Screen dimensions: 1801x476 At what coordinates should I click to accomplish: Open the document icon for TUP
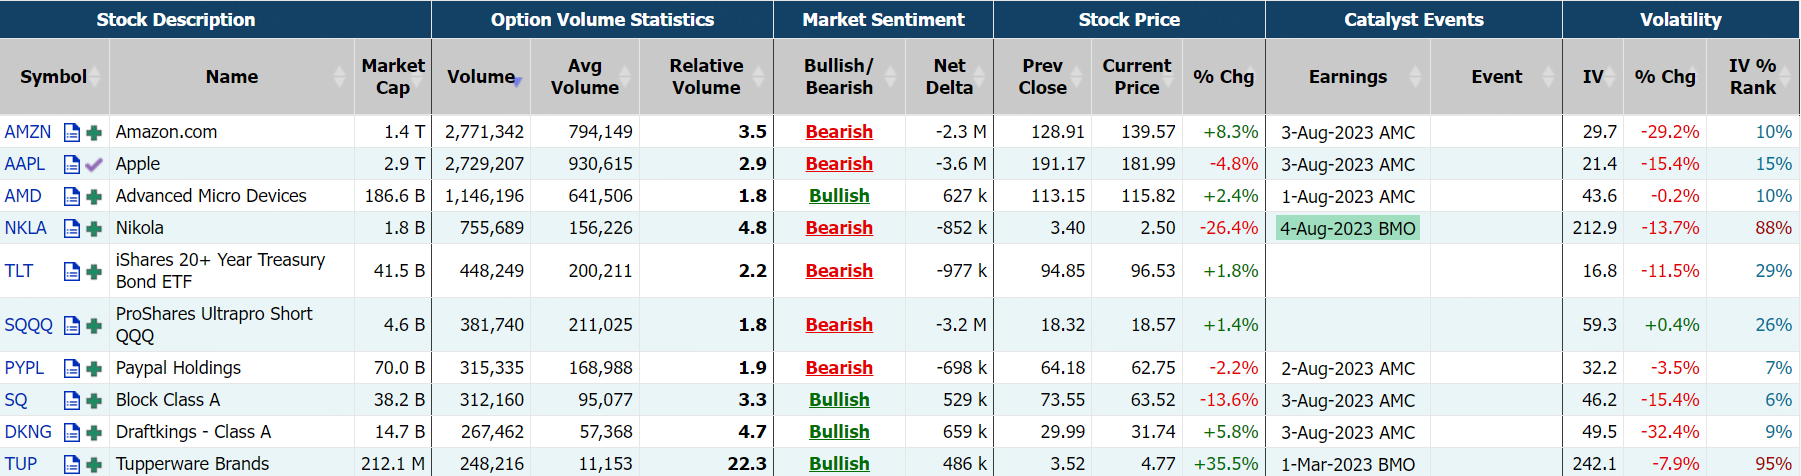(71, 464)
